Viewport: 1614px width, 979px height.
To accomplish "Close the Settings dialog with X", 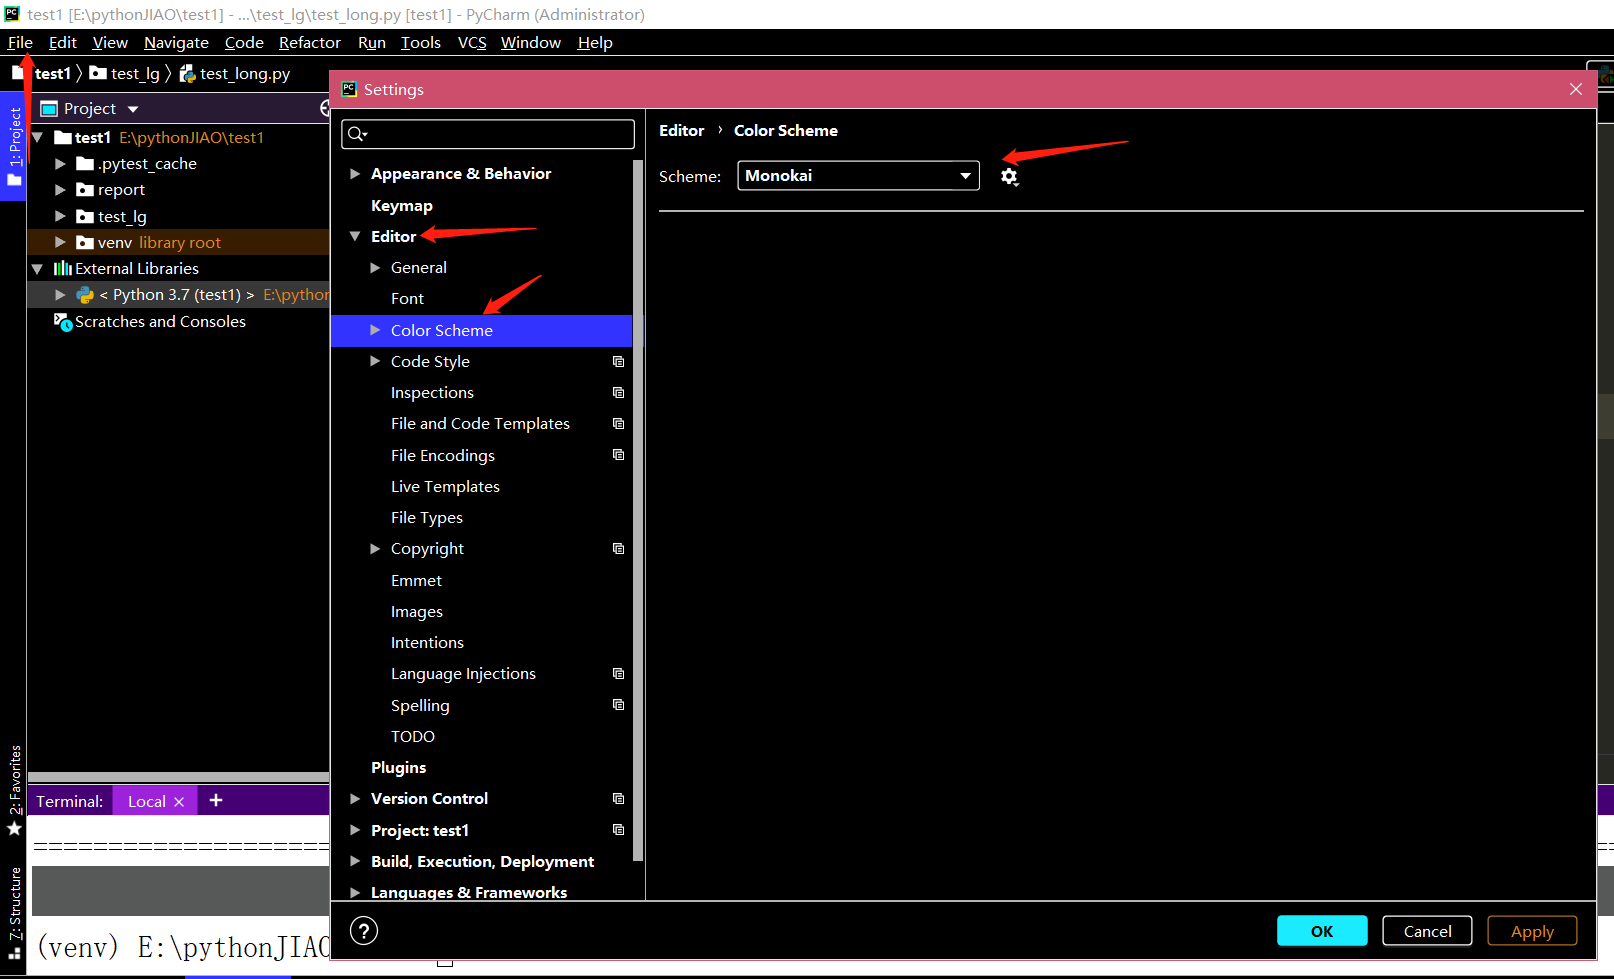I will [1576, 89].
